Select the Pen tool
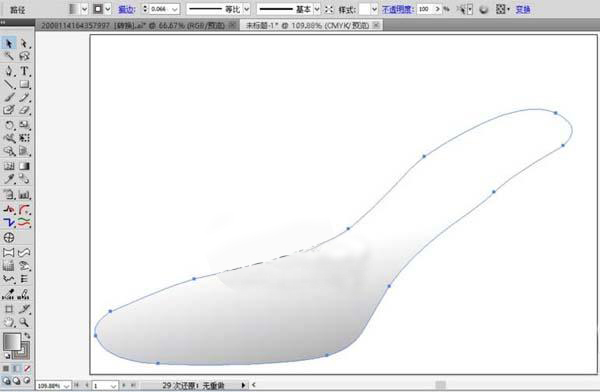This screenshot has height=392, width=600. coord(9,71)
